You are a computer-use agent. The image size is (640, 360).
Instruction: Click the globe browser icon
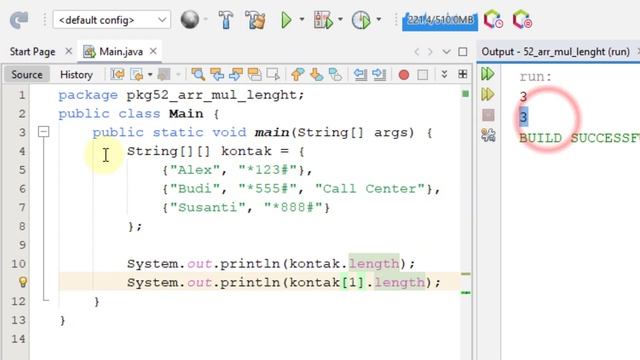pyautogui.click(x=189, y=20)
